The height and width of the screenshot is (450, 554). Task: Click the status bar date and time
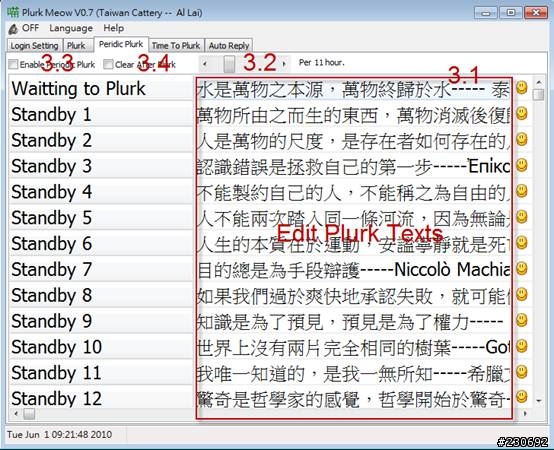pyautogui.click(x=59, y=434)
